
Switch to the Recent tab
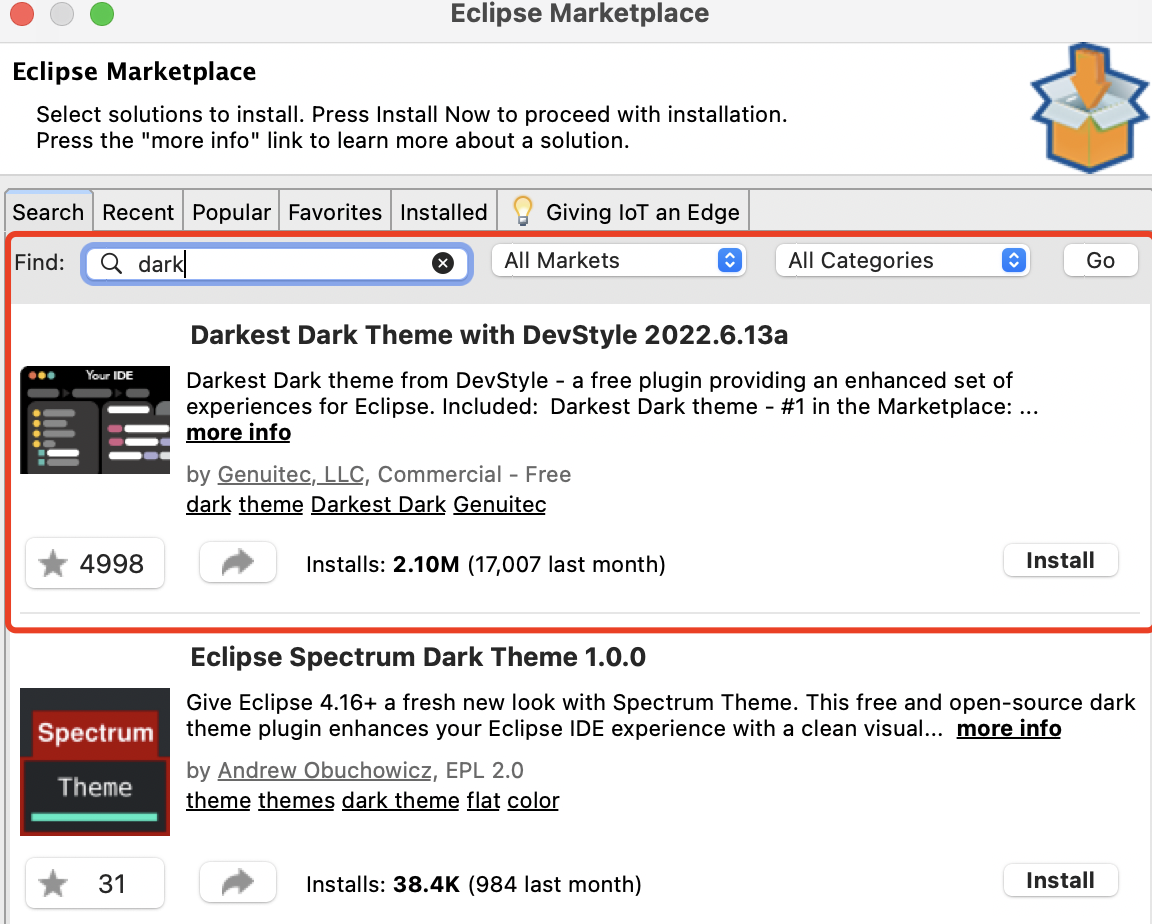(137, 211)
